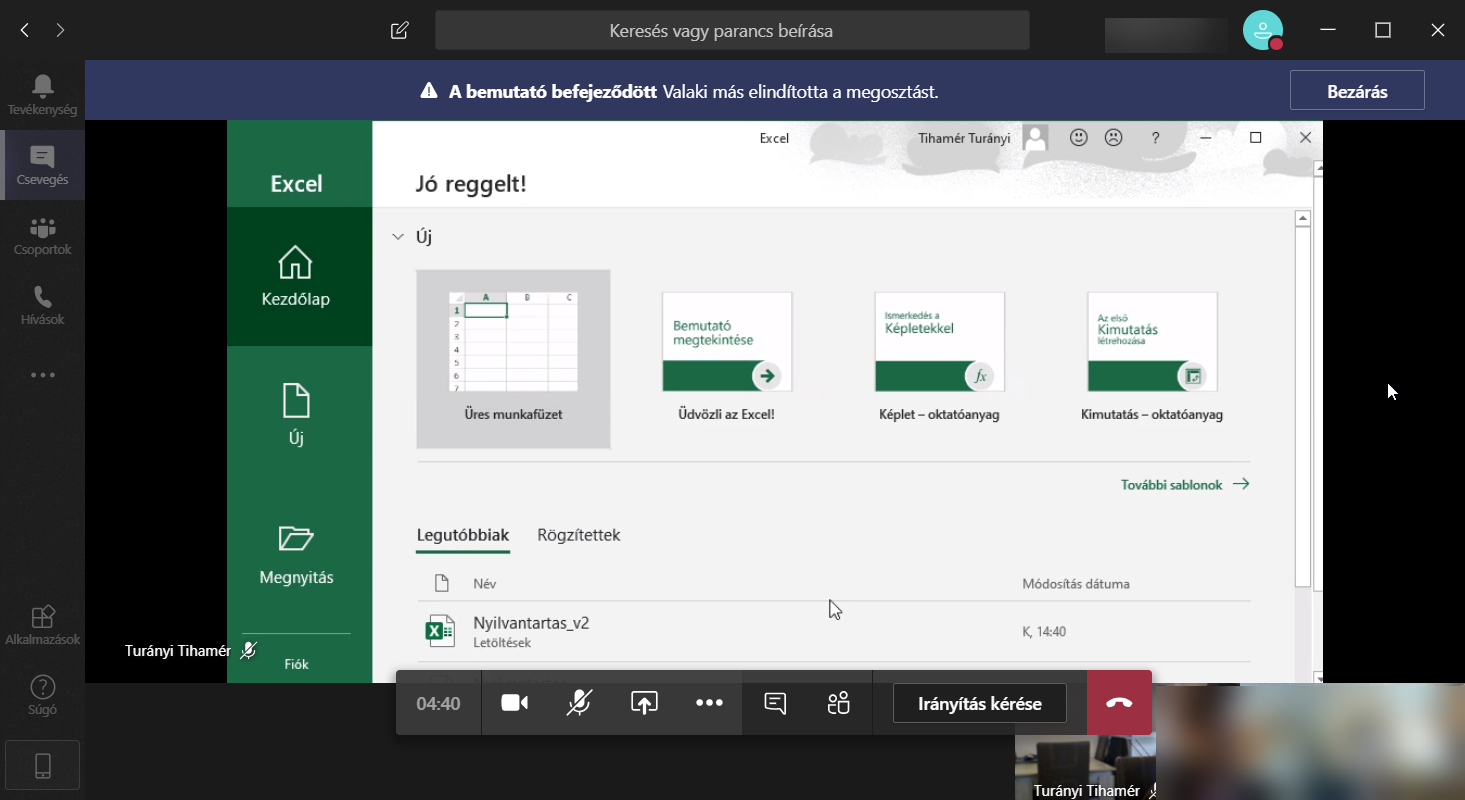Show the meeting conversation chat icon
This screenshot has width=1465, height=800.
775,703
